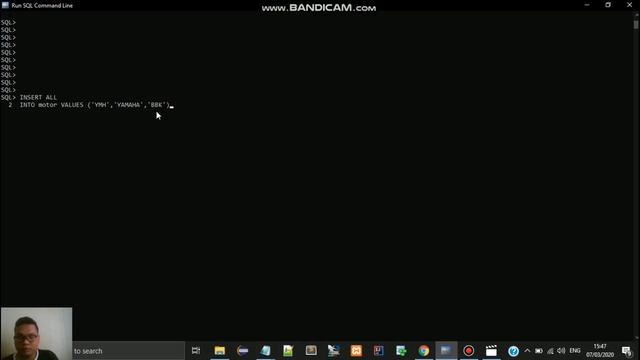Restore down the SQL Command Line window
Image resolution: width=640 pixels, height=360 pixels.
608,5
